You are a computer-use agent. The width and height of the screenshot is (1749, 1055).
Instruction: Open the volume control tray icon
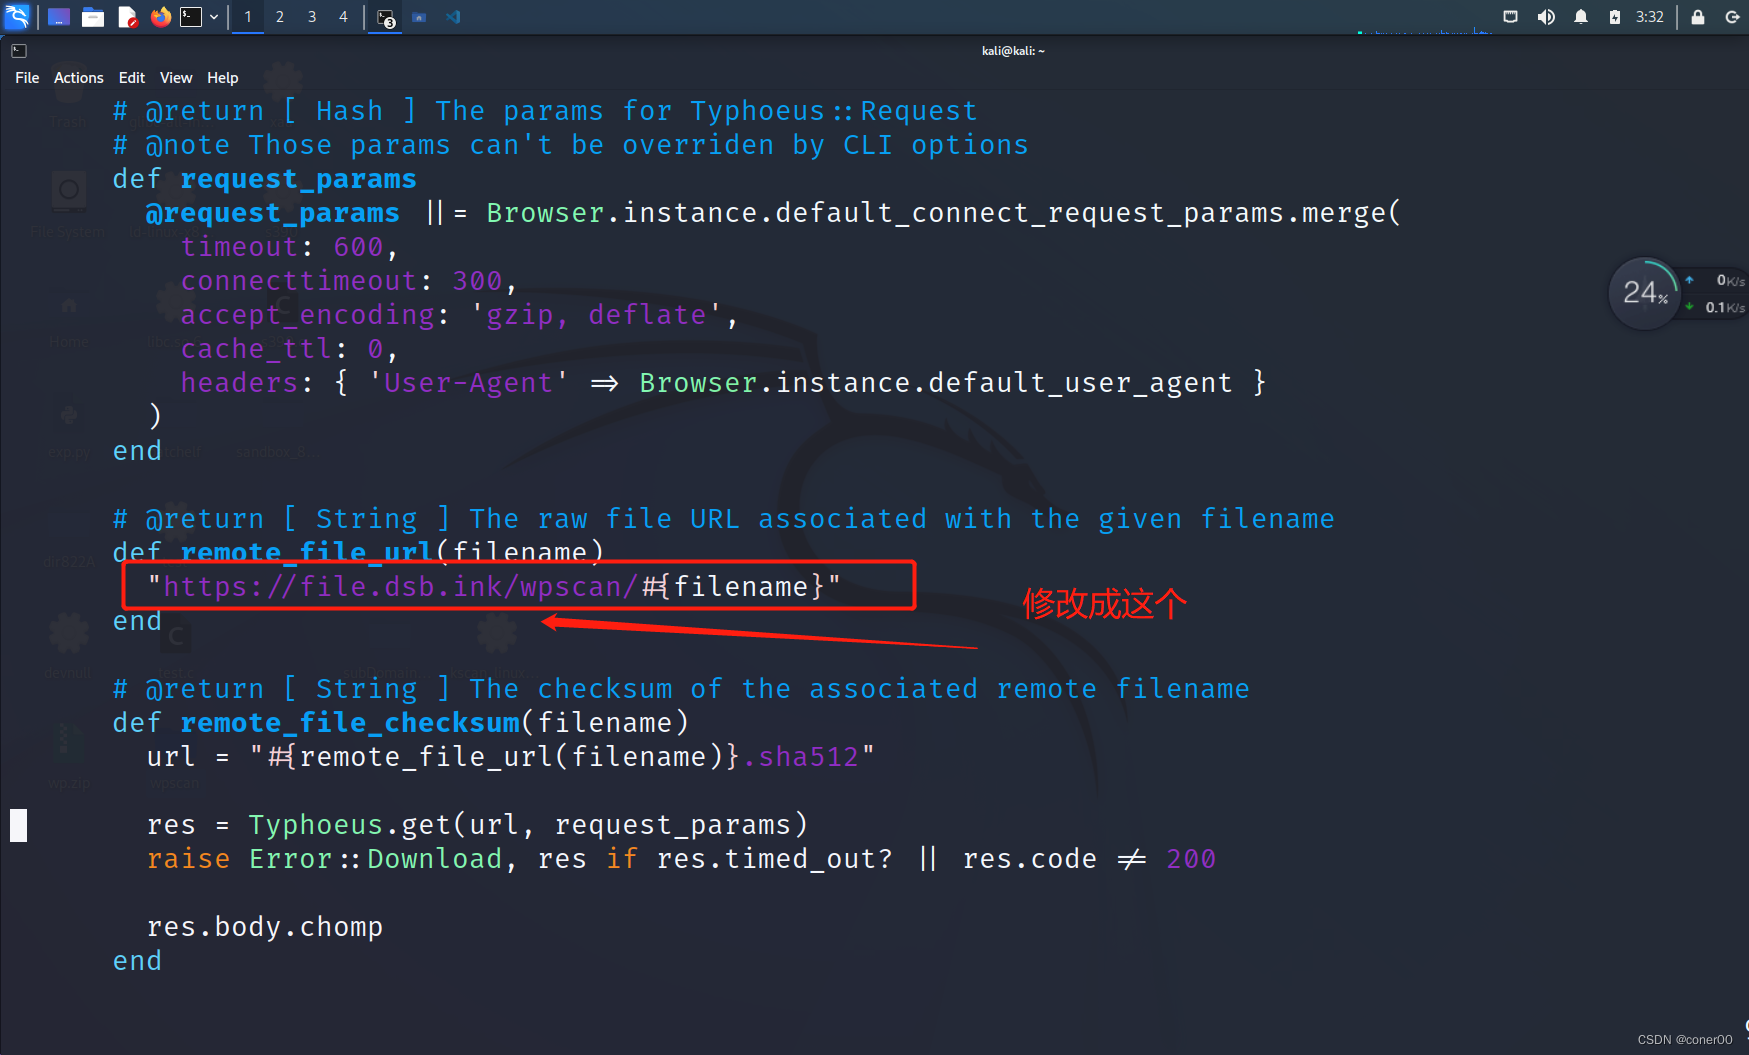1546,17
